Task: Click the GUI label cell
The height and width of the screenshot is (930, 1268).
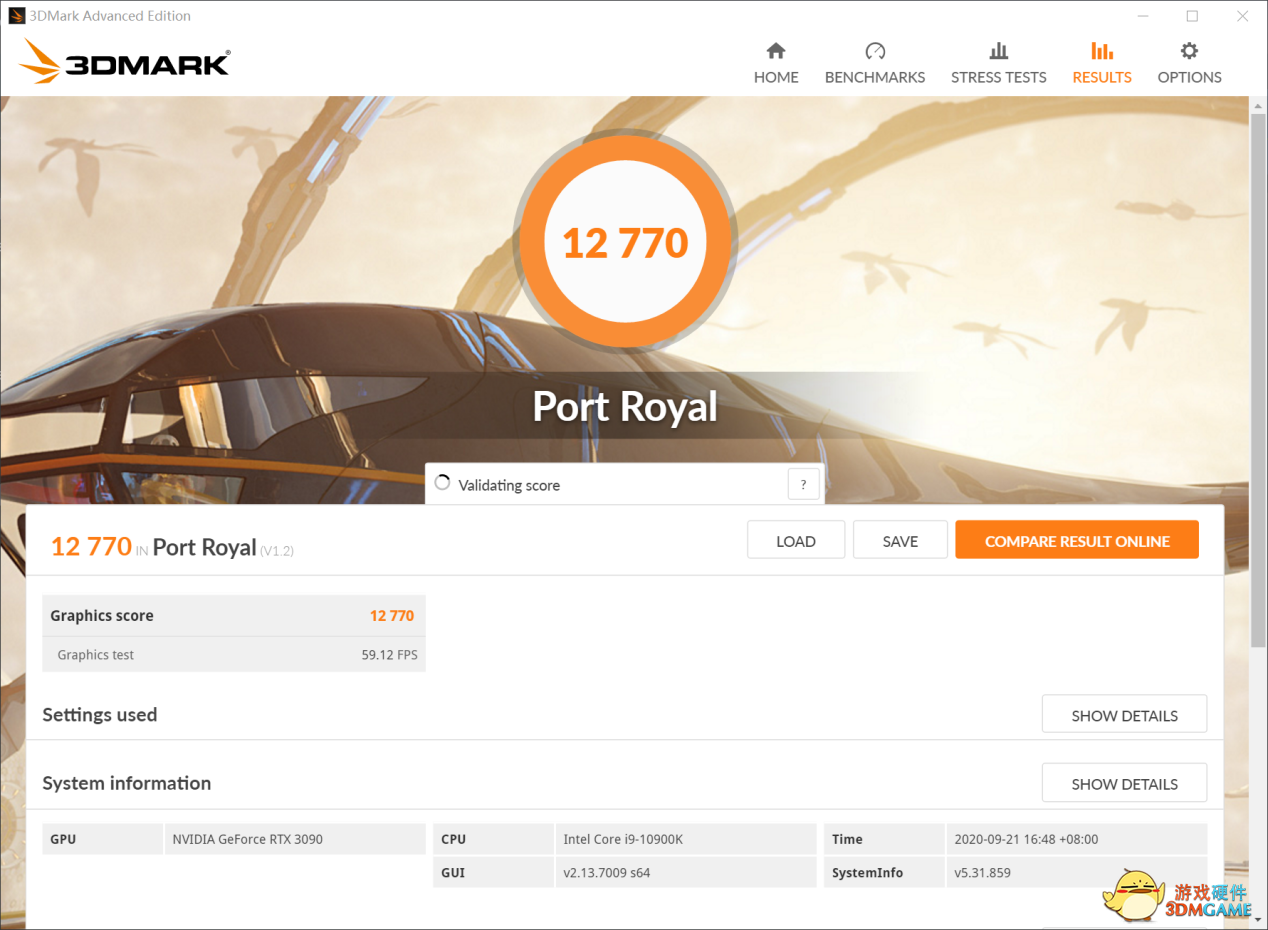Action: coord(493,872)
